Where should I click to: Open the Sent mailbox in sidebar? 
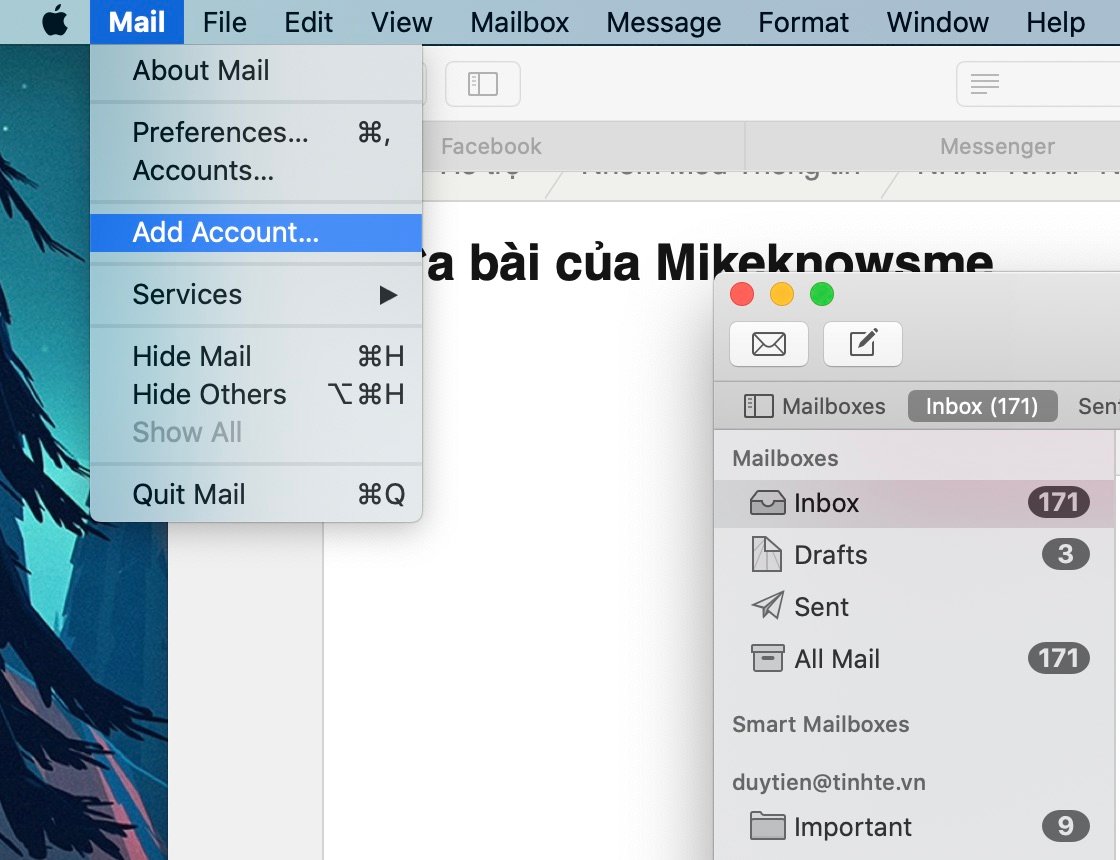tap(914, 606)
